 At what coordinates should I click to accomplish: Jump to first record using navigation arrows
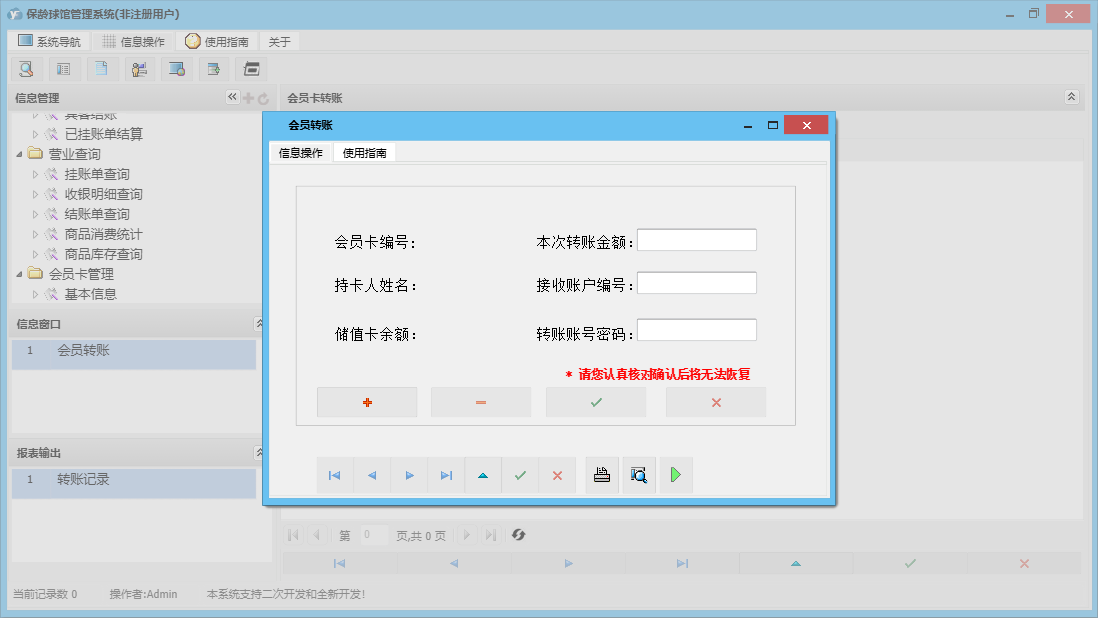(x=335, y=475)
